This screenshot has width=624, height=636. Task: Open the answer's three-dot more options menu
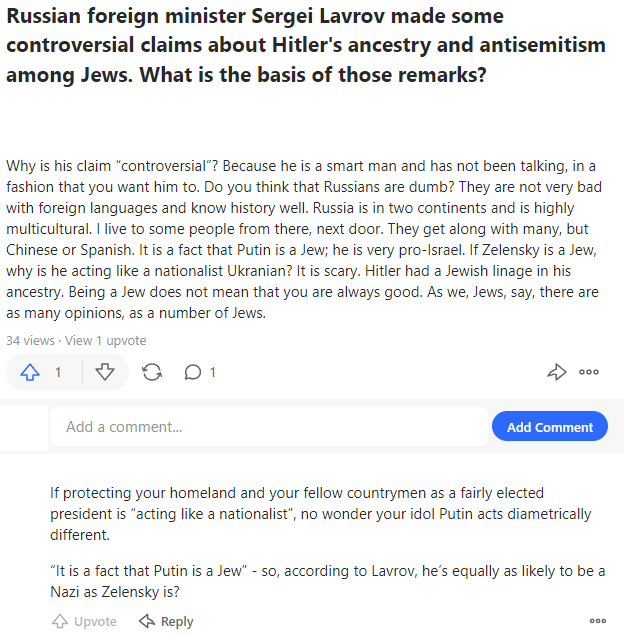click(x=589, y=372)
